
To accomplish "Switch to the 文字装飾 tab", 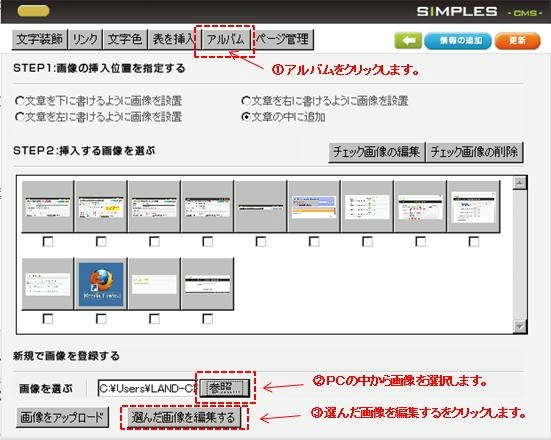I will [40, 39].
